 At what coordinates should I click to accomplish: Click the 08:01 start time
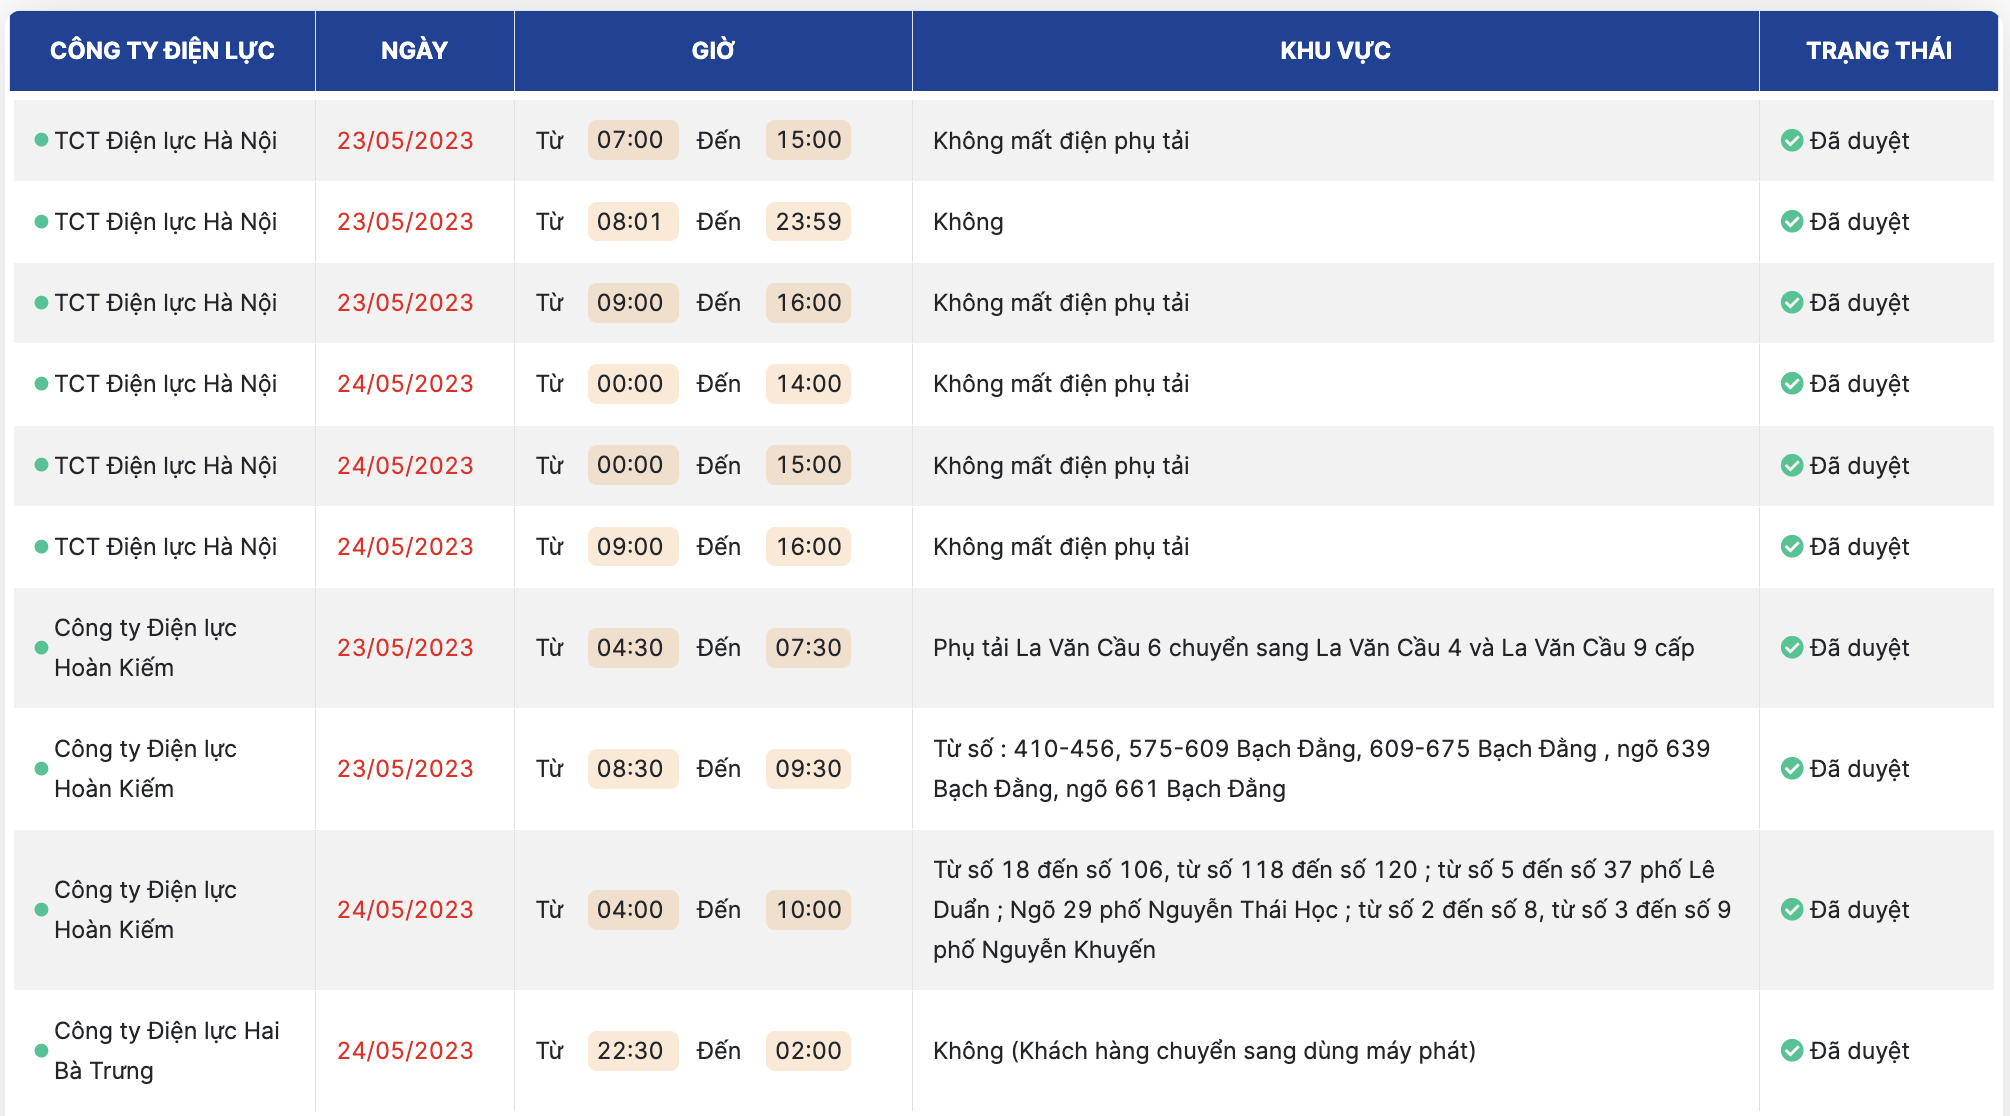[x=633, y=221]
